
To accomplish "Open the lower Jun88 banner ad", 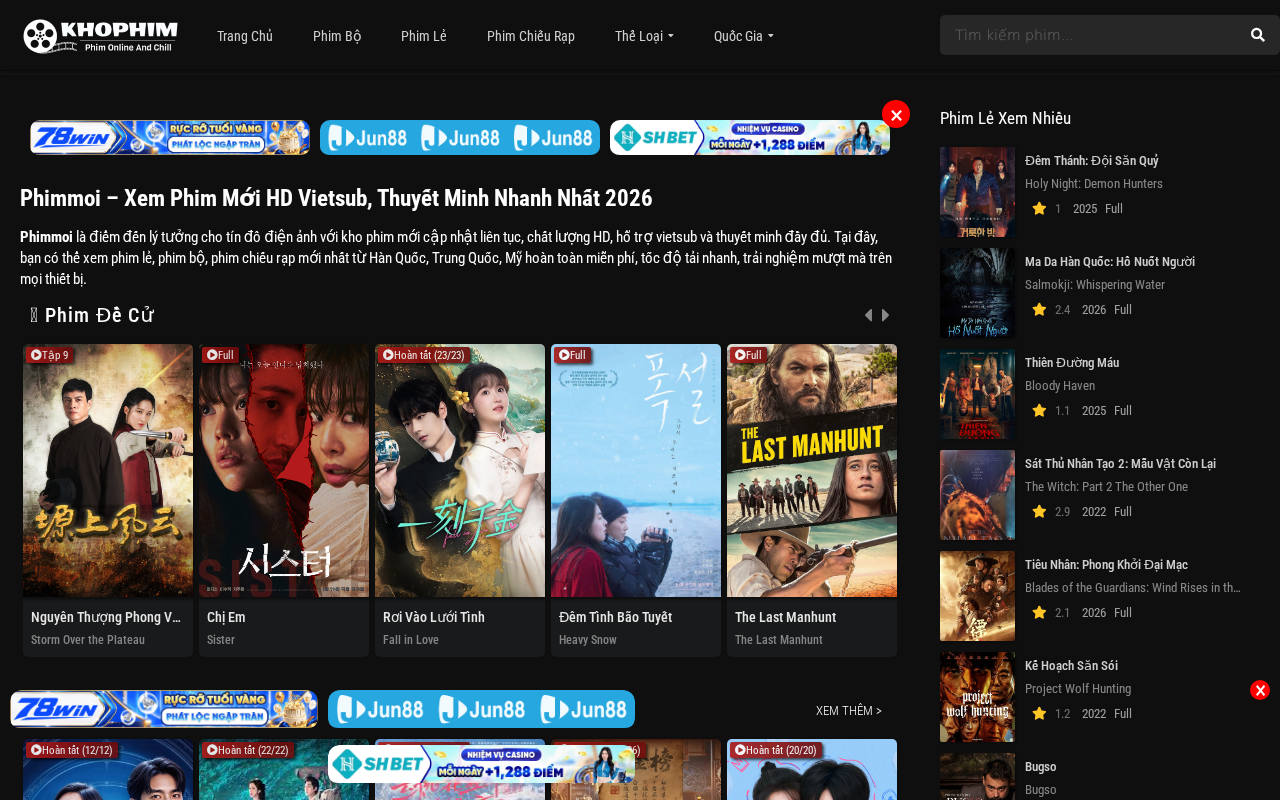I will [x=482, y=709].
